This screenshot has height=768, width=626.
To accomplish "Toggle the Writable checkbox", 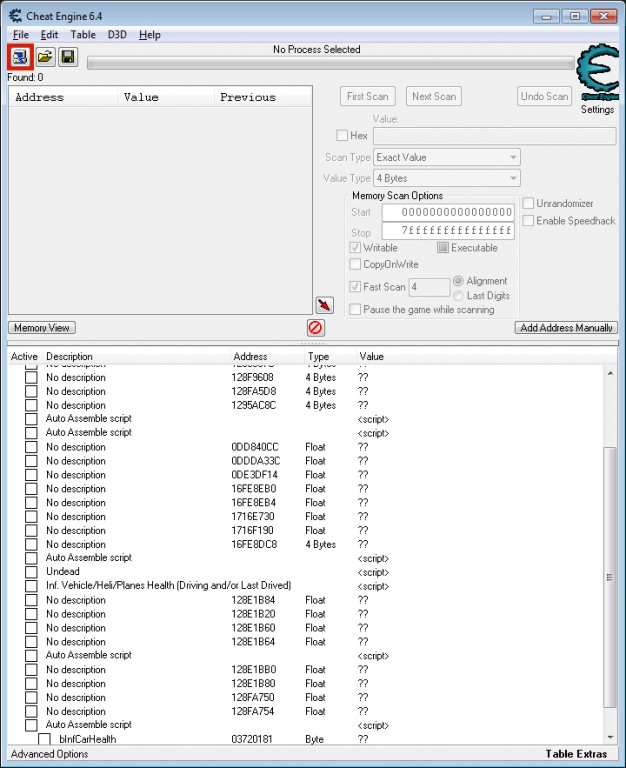I will (x=355, y=247).
